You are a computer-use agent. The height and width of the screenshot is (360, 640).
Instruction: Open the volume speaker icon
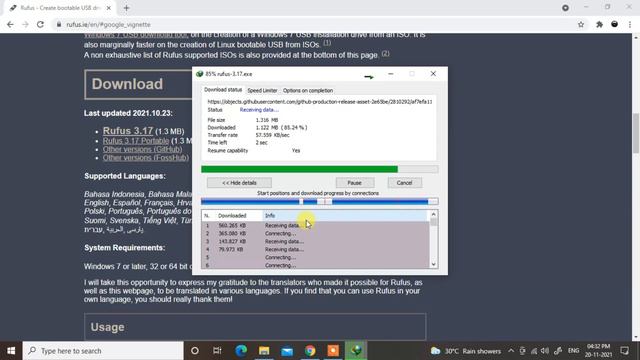click(x=545, y=351)
